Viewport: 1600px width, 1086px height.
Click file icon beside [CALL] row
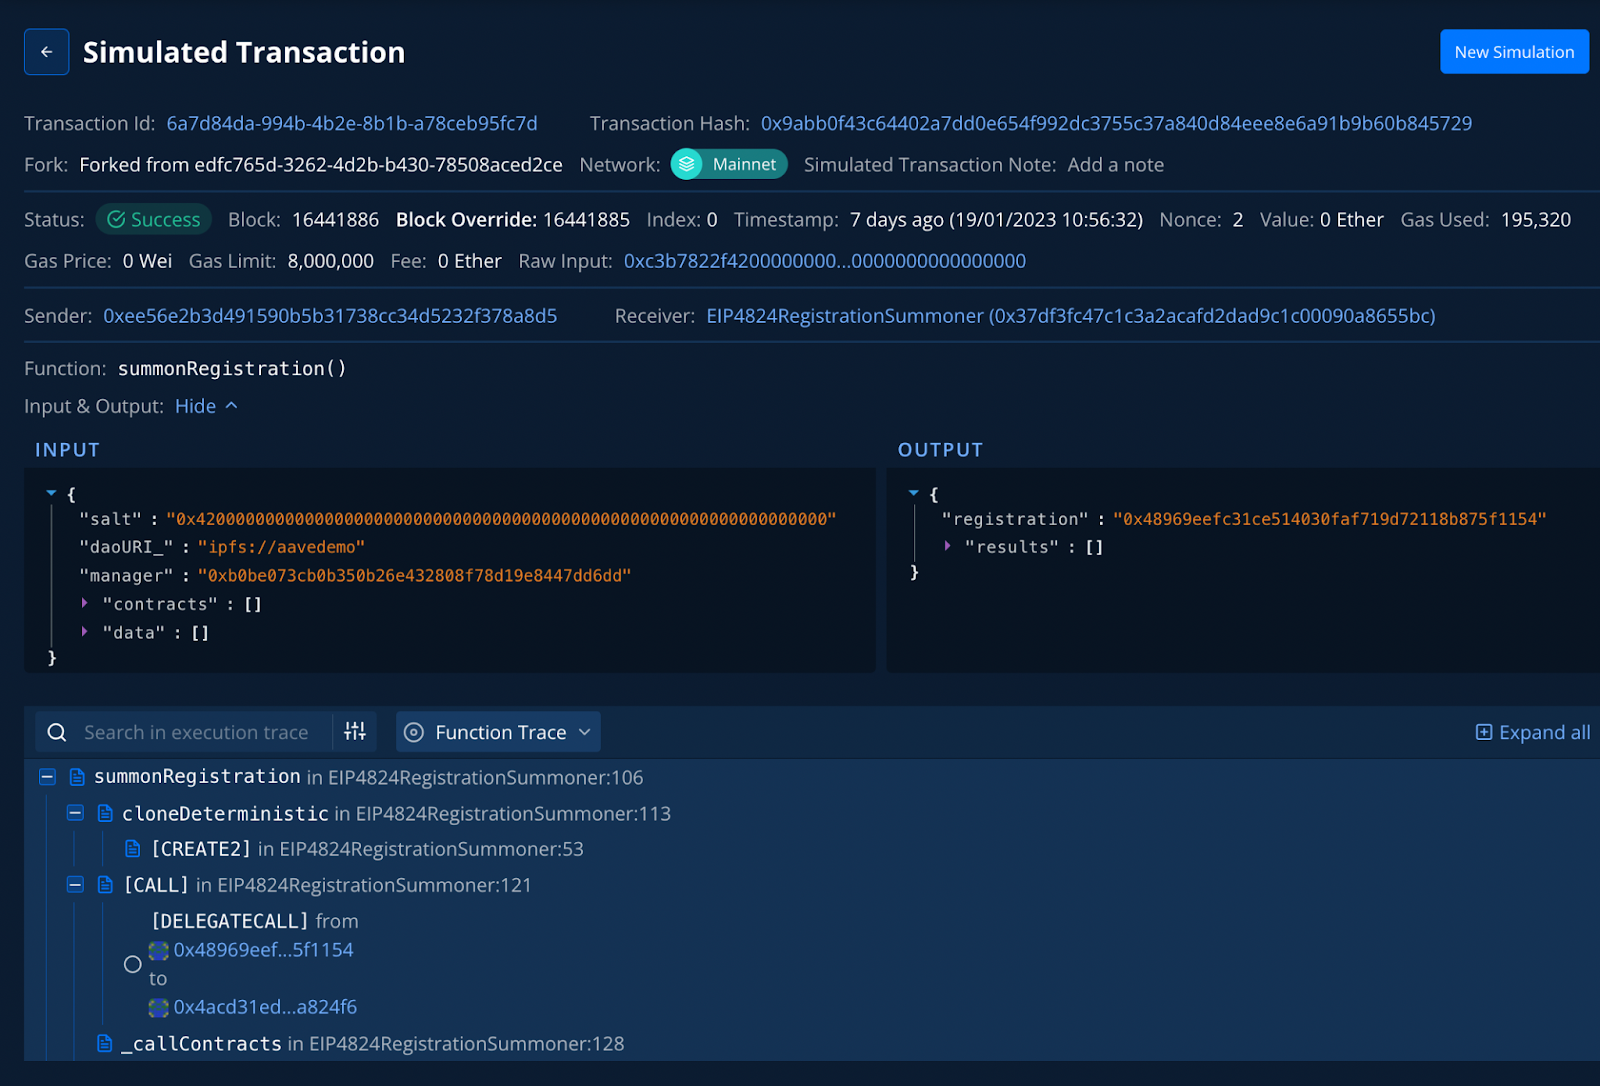click(105, 885)
